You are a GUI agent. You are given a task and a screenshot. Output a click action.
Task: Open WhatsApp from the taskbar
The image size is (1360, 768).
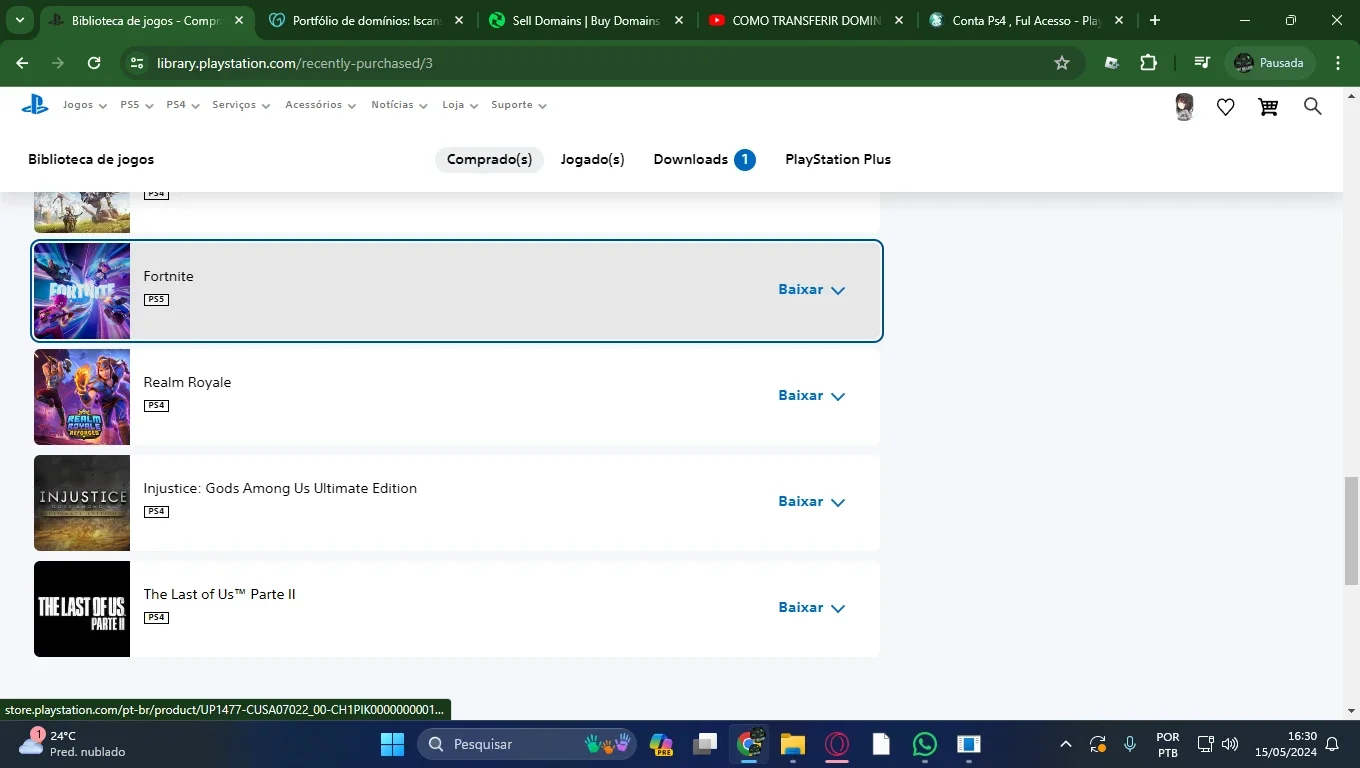click(x=925, y=744)
